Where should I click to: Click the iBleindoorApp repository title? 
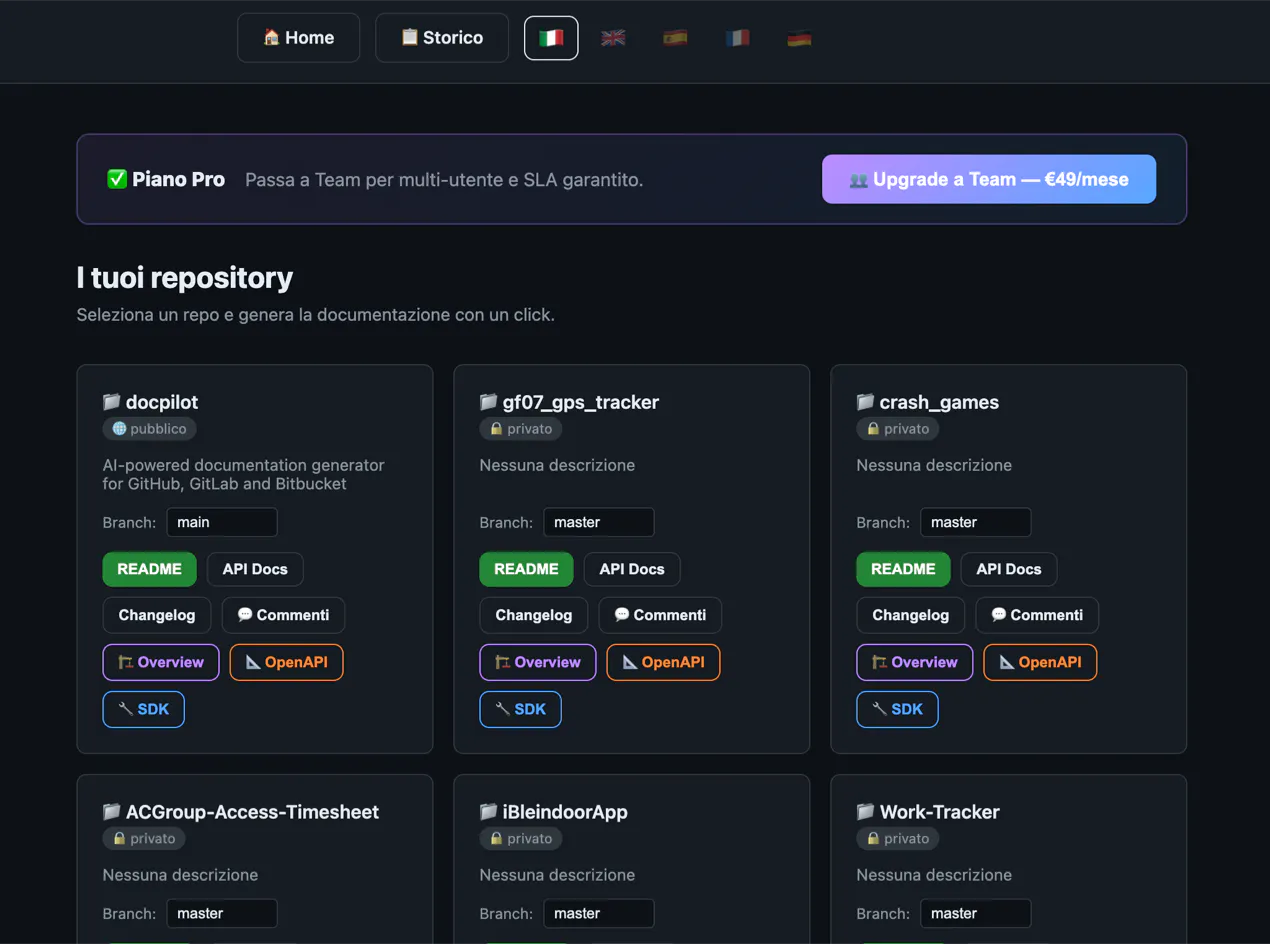pyautogui.click(x=554, y=812)
